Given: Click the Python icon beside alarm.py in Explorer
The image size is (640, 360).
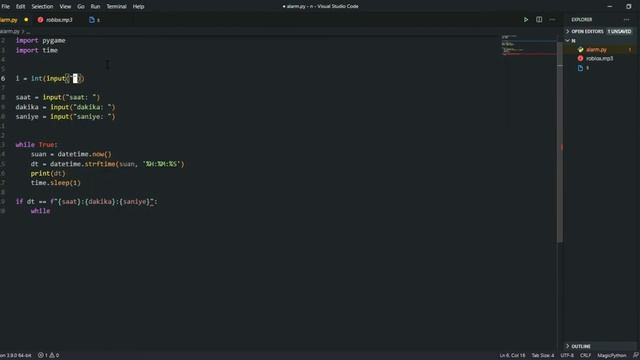Looking at the screenshot, I should point(580,50).
